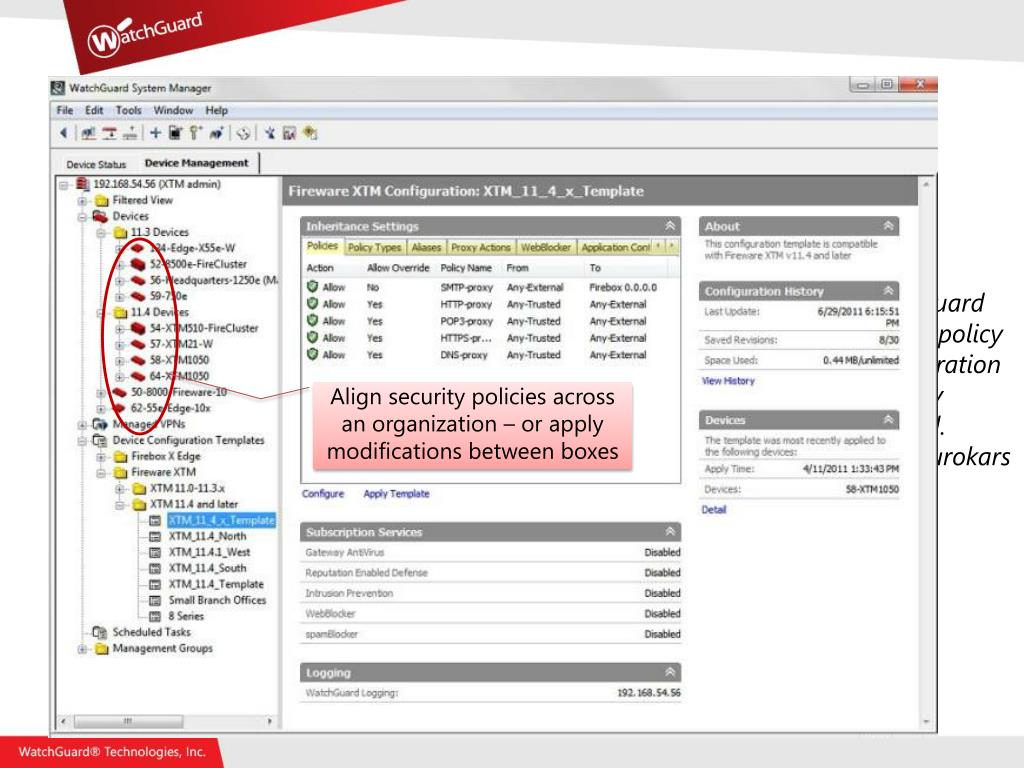Screen dimensions: 1024x768
Task: Click the device tree horizontal scrollbar thumb
Action: click(128, 721)
